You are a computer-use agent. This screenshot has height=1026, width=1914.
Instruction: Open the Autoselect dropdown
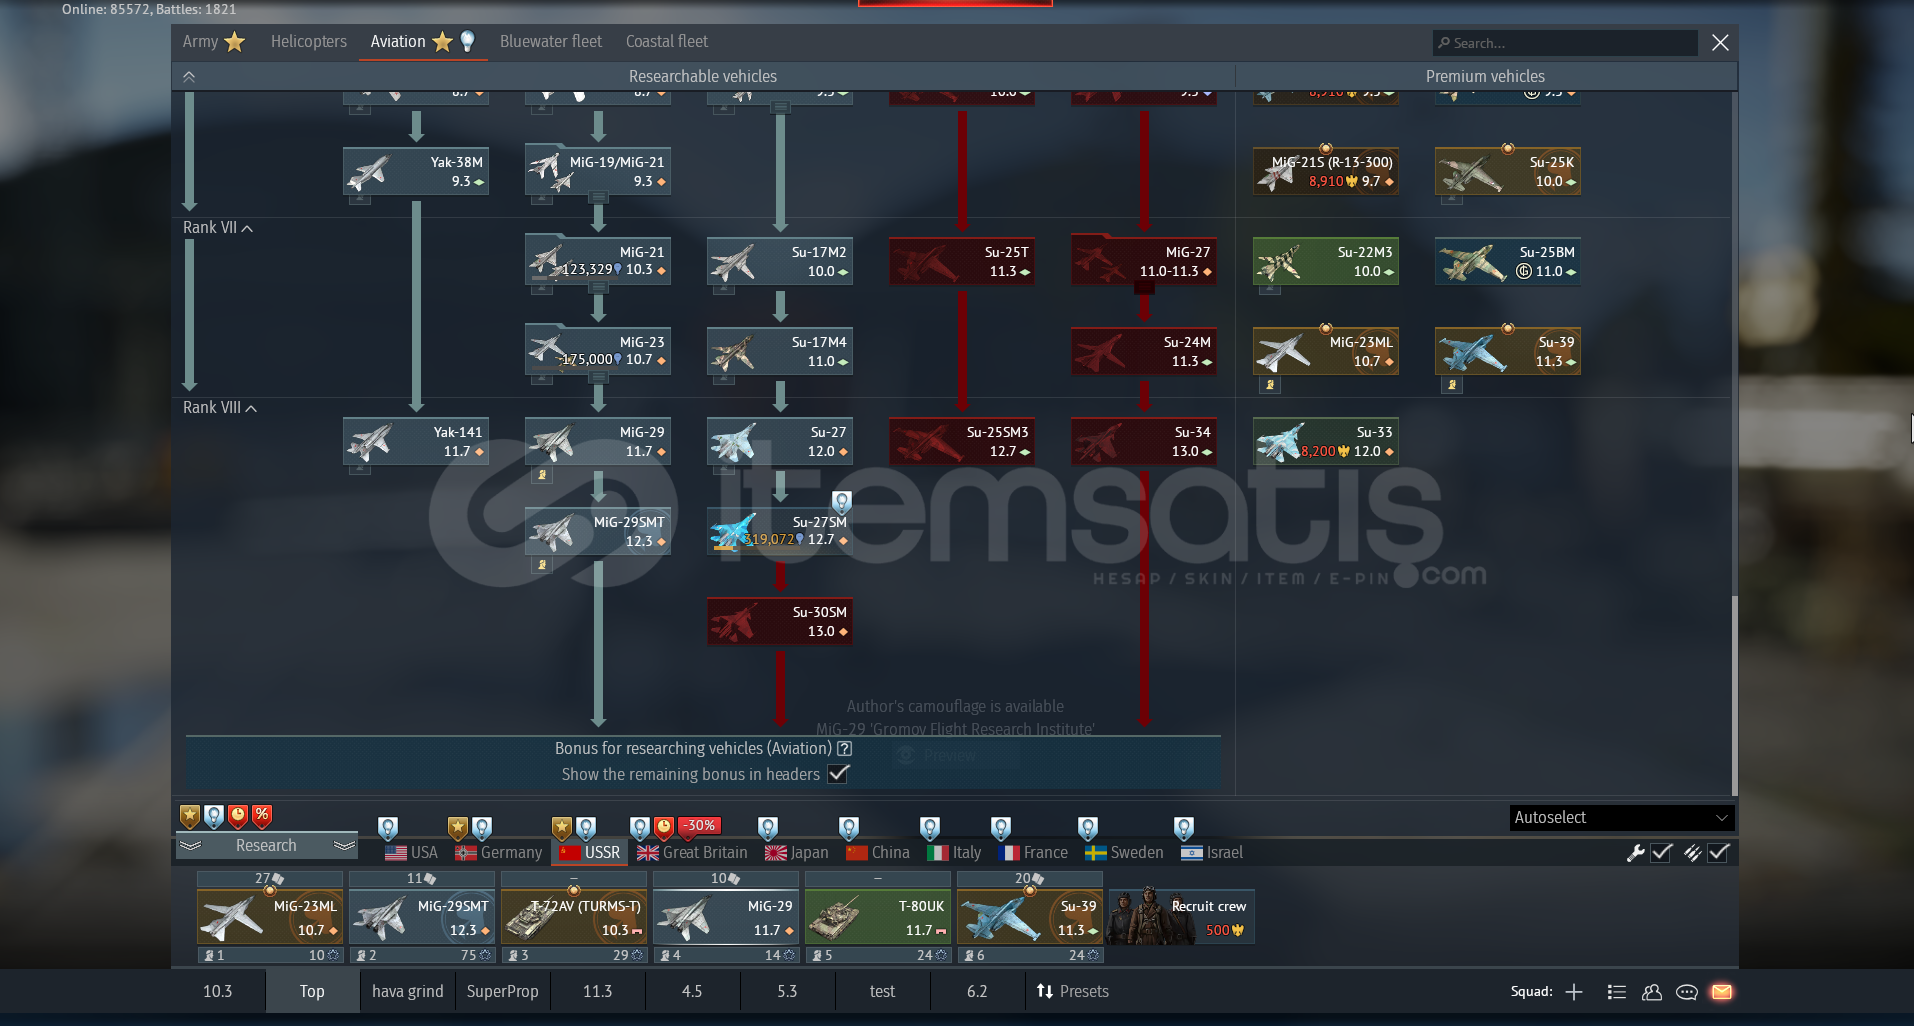[1621, 818]
